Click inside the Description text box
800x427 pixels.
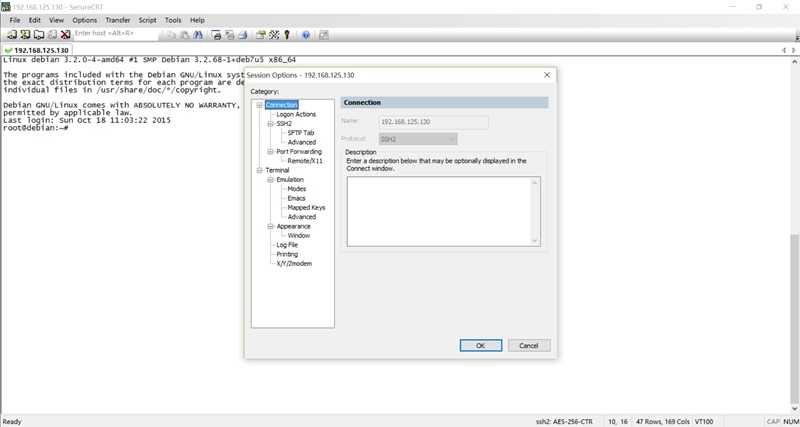tap(443, 211)
